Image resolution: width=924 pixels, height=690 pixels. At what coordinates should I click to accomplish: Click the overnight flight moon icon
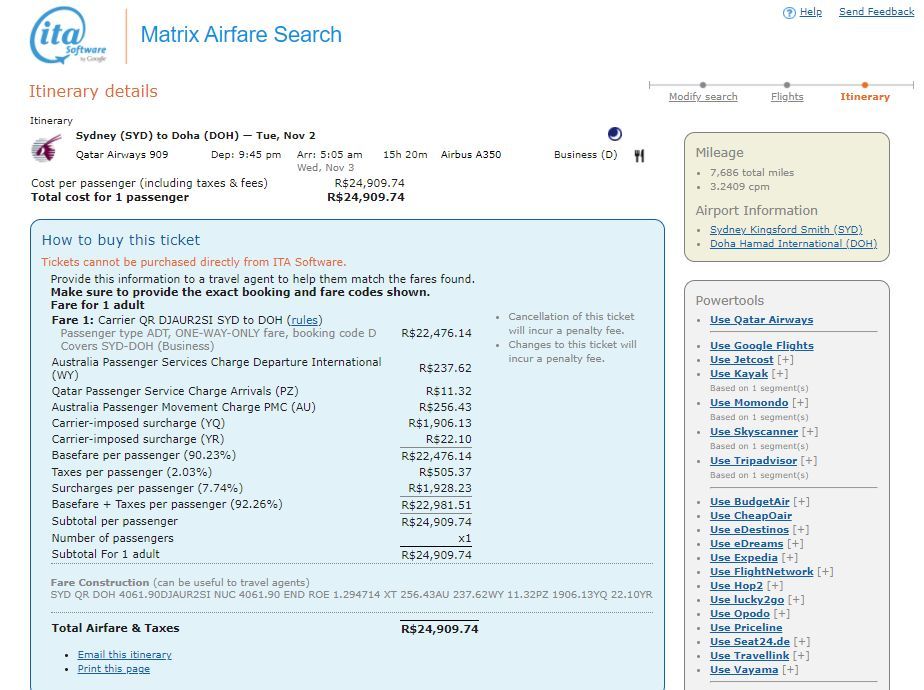[615, 134]
